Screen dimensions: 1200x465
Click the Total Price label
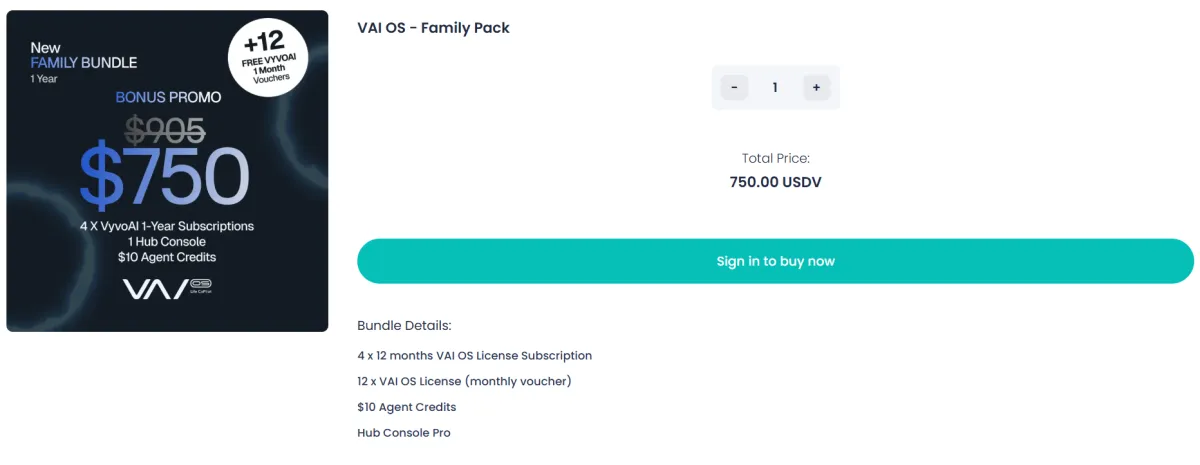(x=775, y=158)
